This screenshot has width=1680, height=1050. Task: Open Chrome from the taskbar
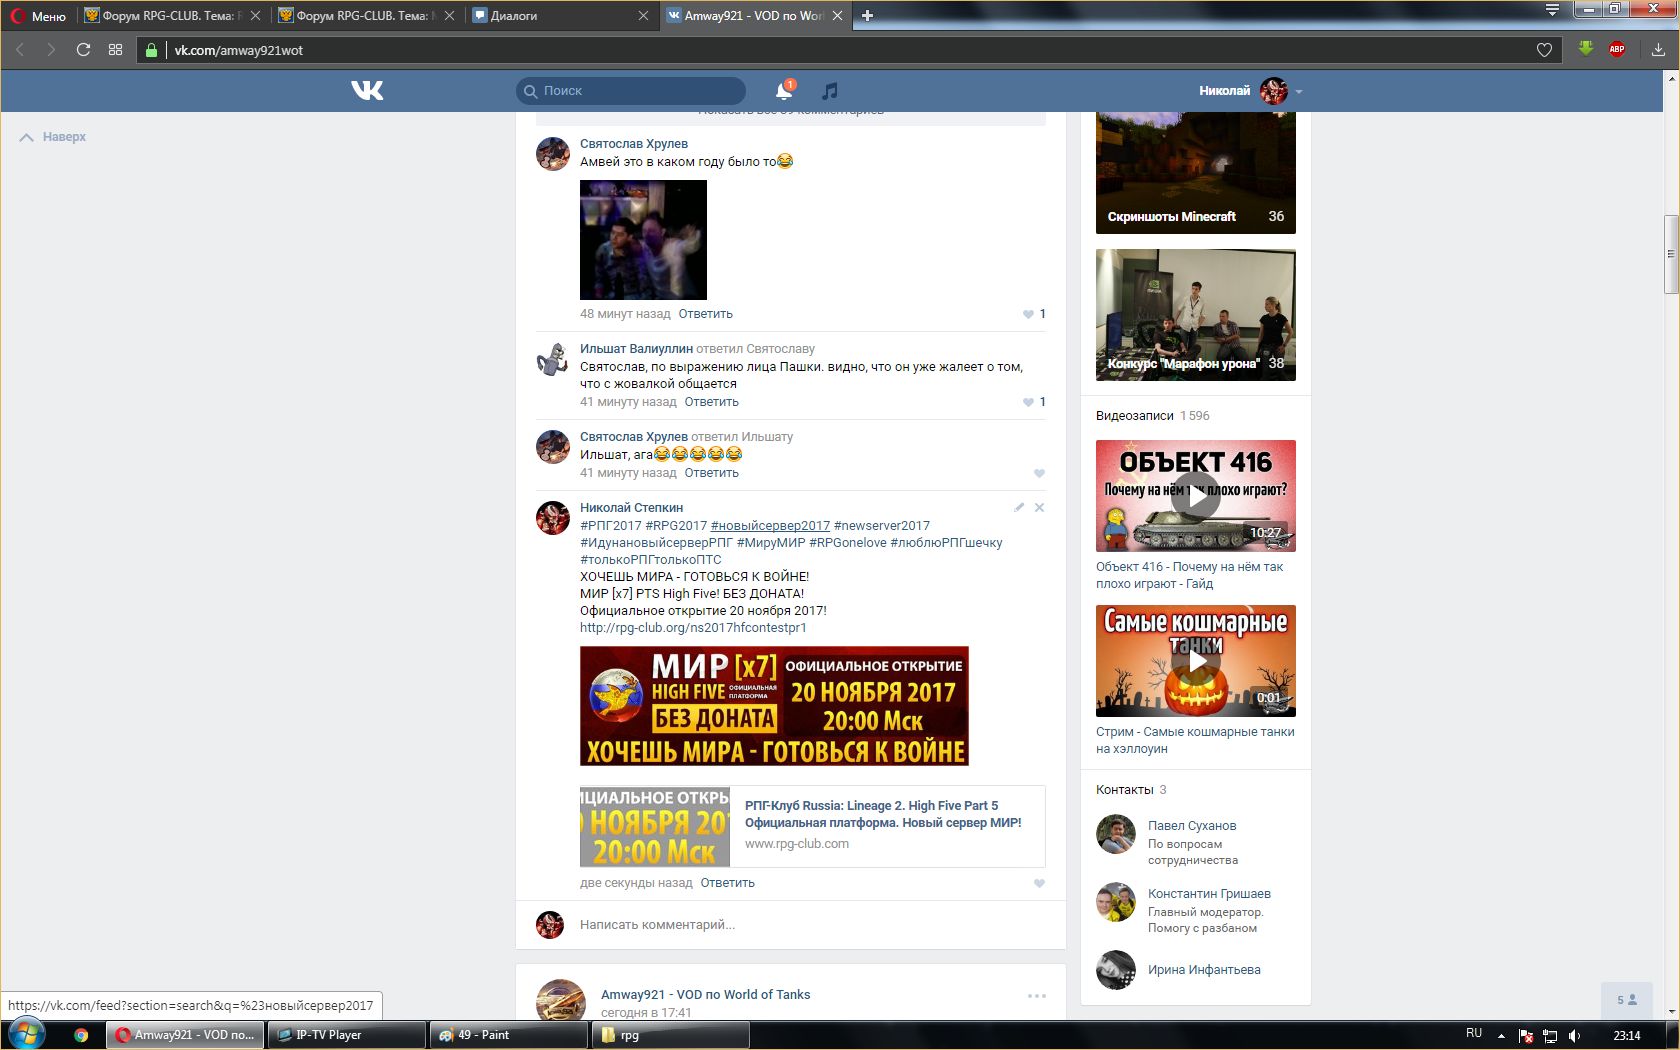click(x=81, y=1035)
